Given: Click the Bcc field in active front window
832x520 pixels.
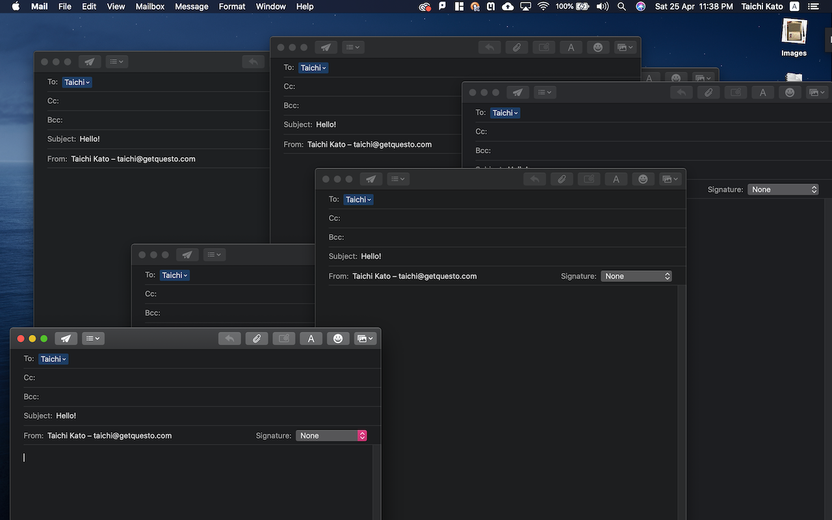Looking at the screenshot, I should pos(202,397).
